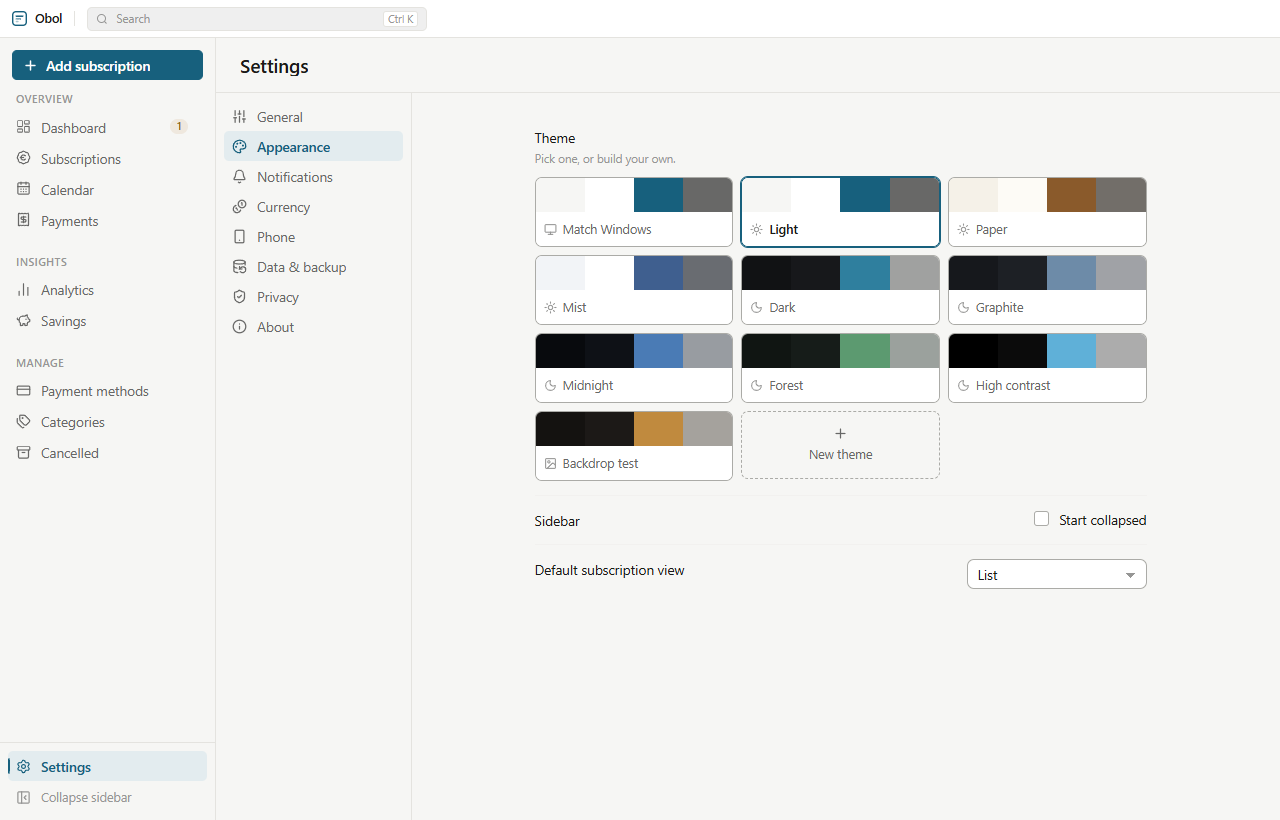Open the About settings tab

pos(313,327)
